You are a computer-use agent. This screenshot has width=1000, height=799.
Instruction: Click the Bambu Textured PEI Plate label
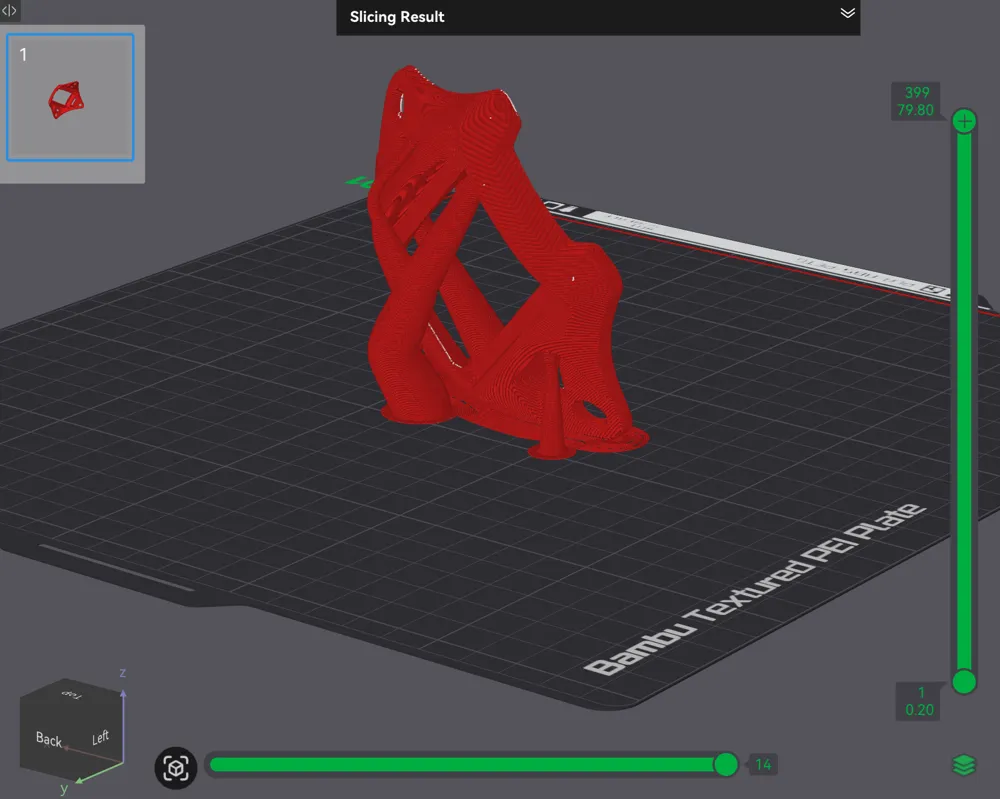tap(754, 589)
